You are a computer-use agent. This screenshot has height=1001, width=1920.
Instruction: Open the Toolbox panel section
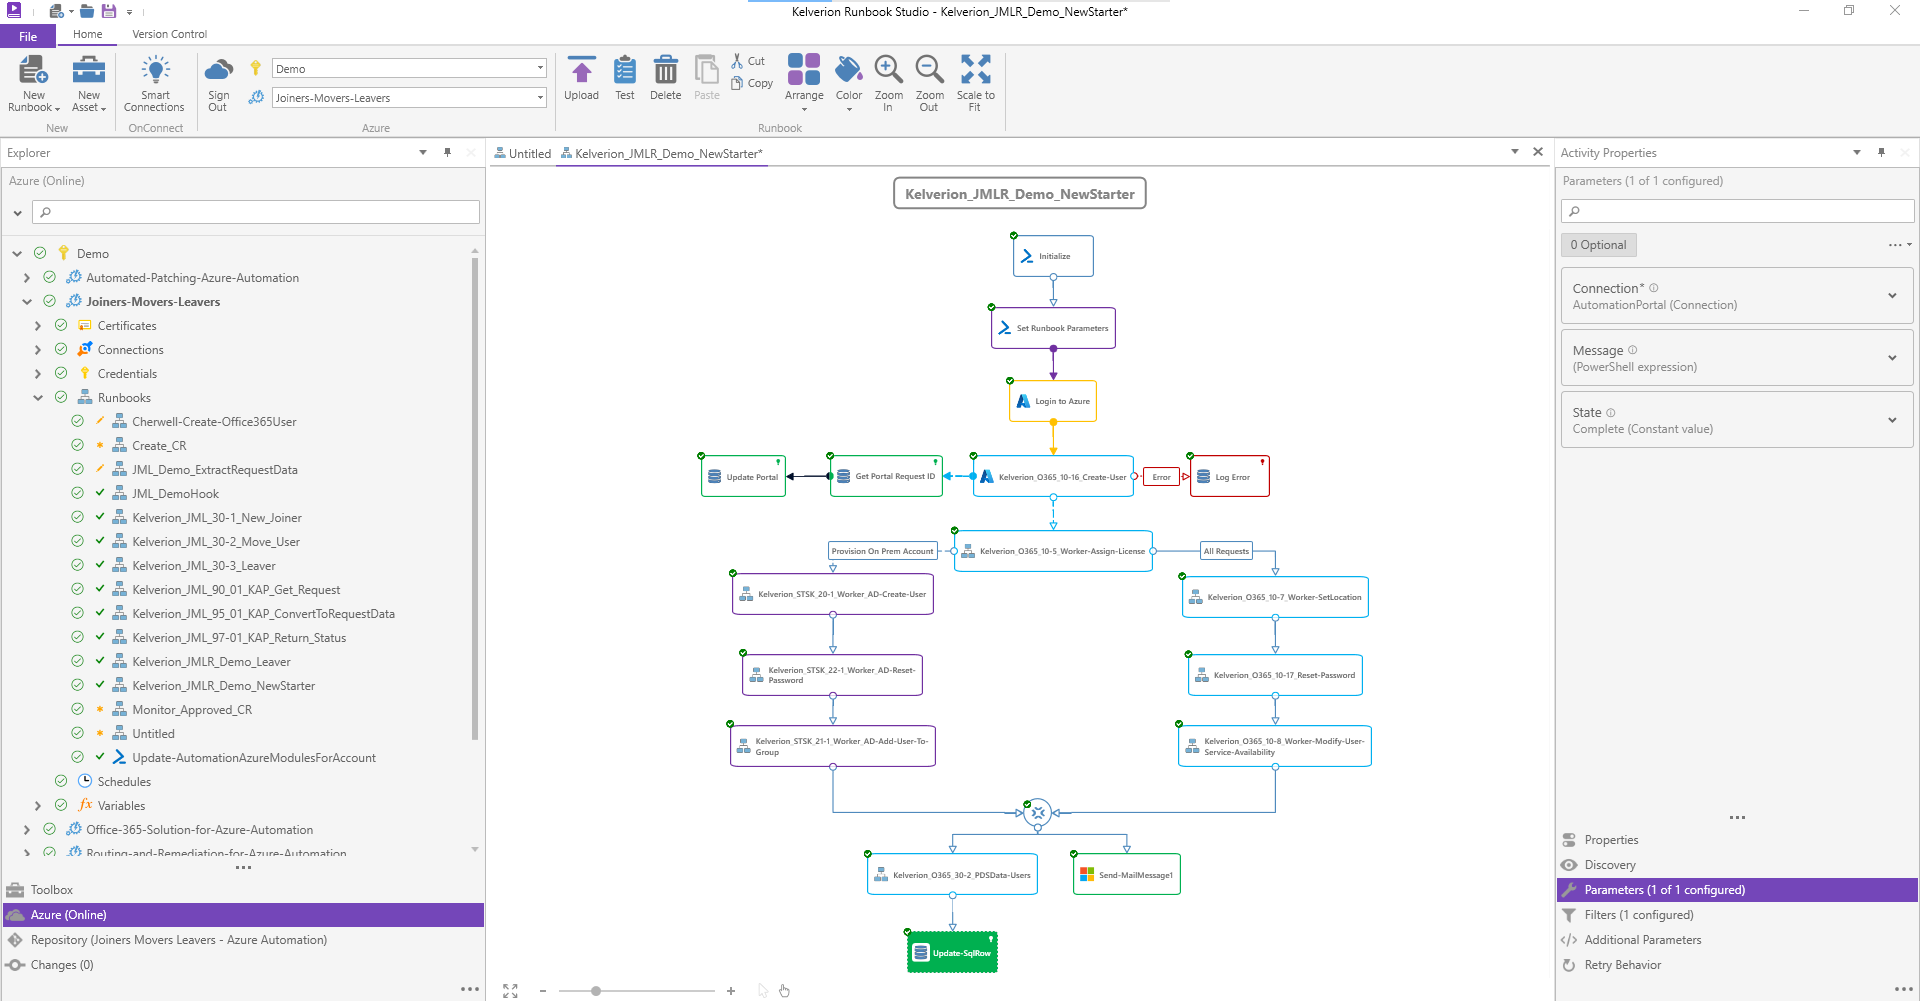(x=243, y=890)
